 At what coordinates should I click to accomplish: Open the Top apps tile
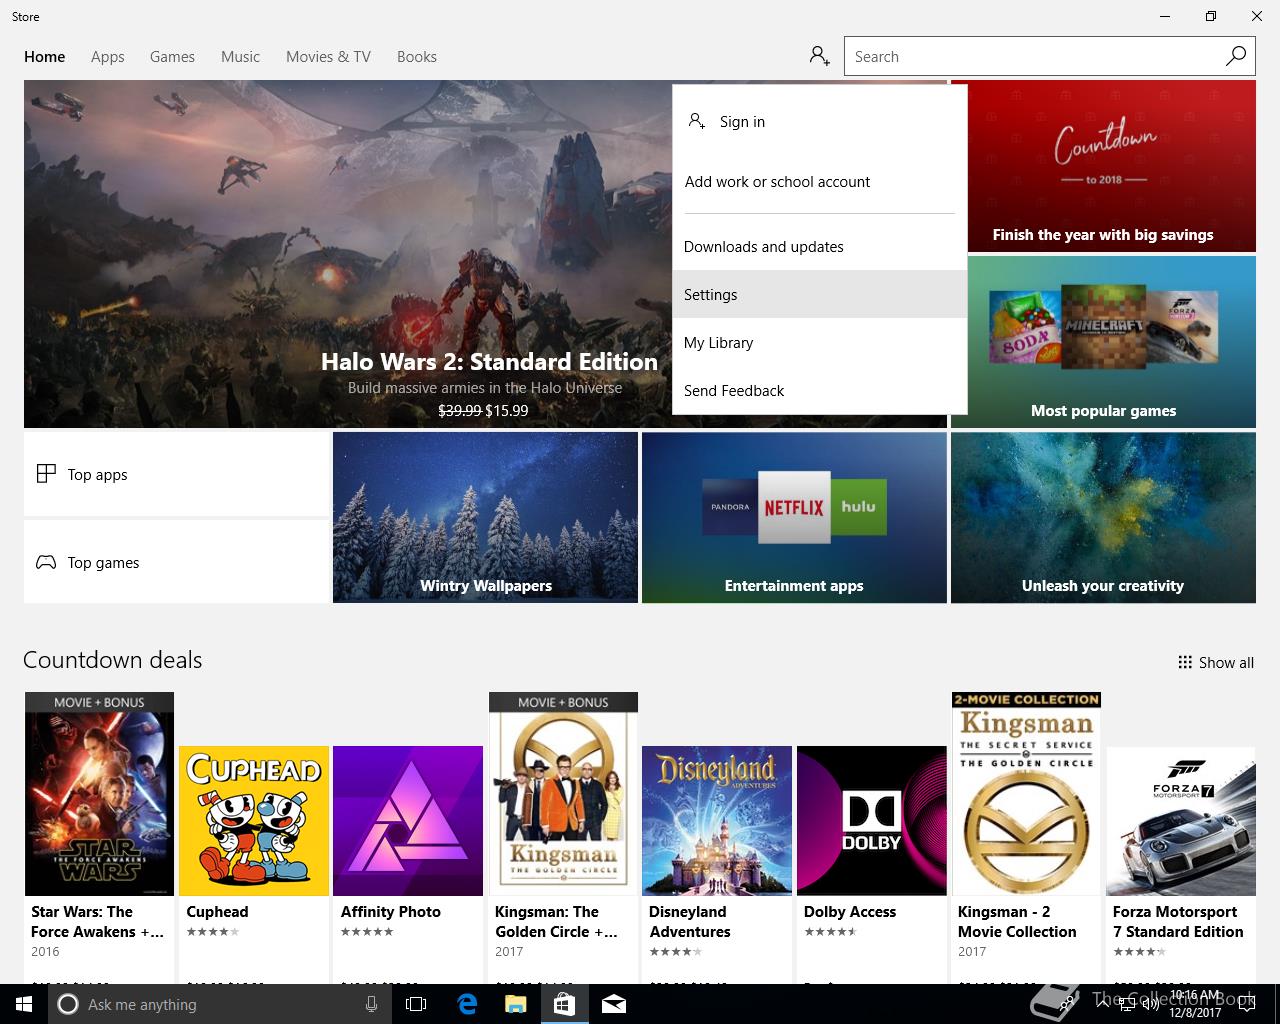click(176, 474)
